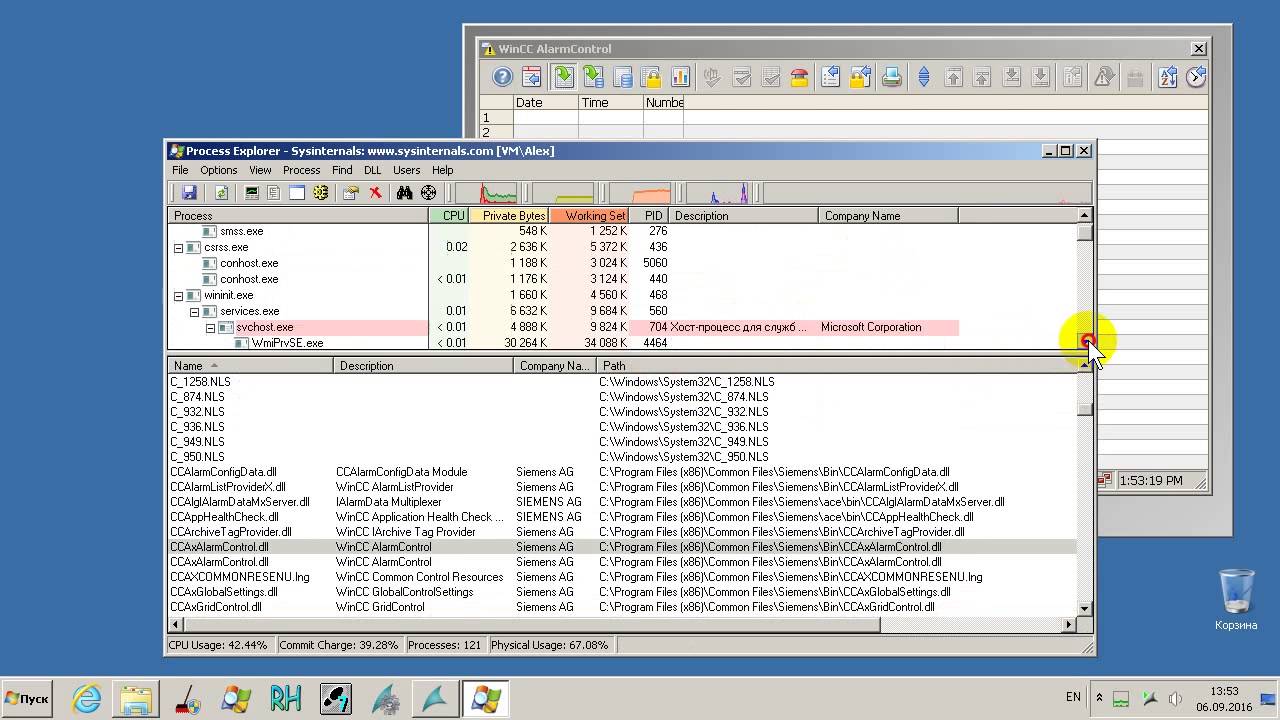Open the process Properties toolbar icon
This screenshot has height=720, width=1280.
(351, 193)
